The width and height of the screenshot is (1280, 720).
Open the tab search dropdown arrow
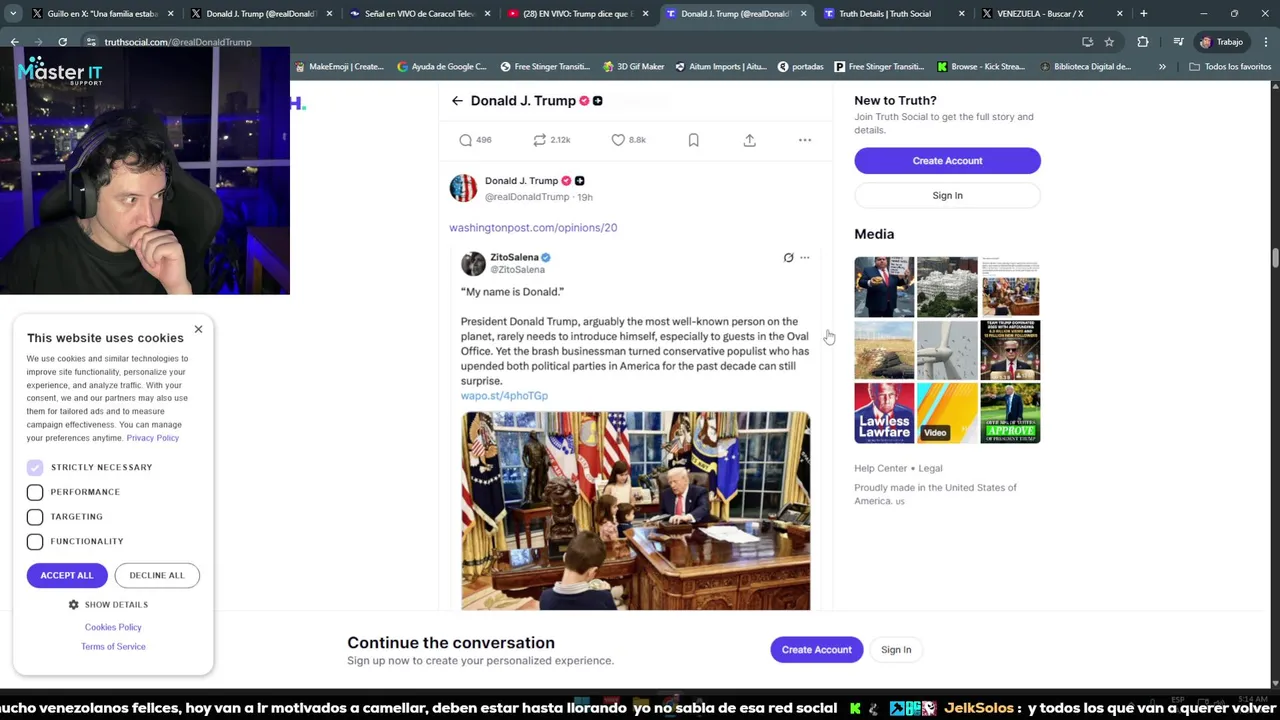click(x=13, y=14)
